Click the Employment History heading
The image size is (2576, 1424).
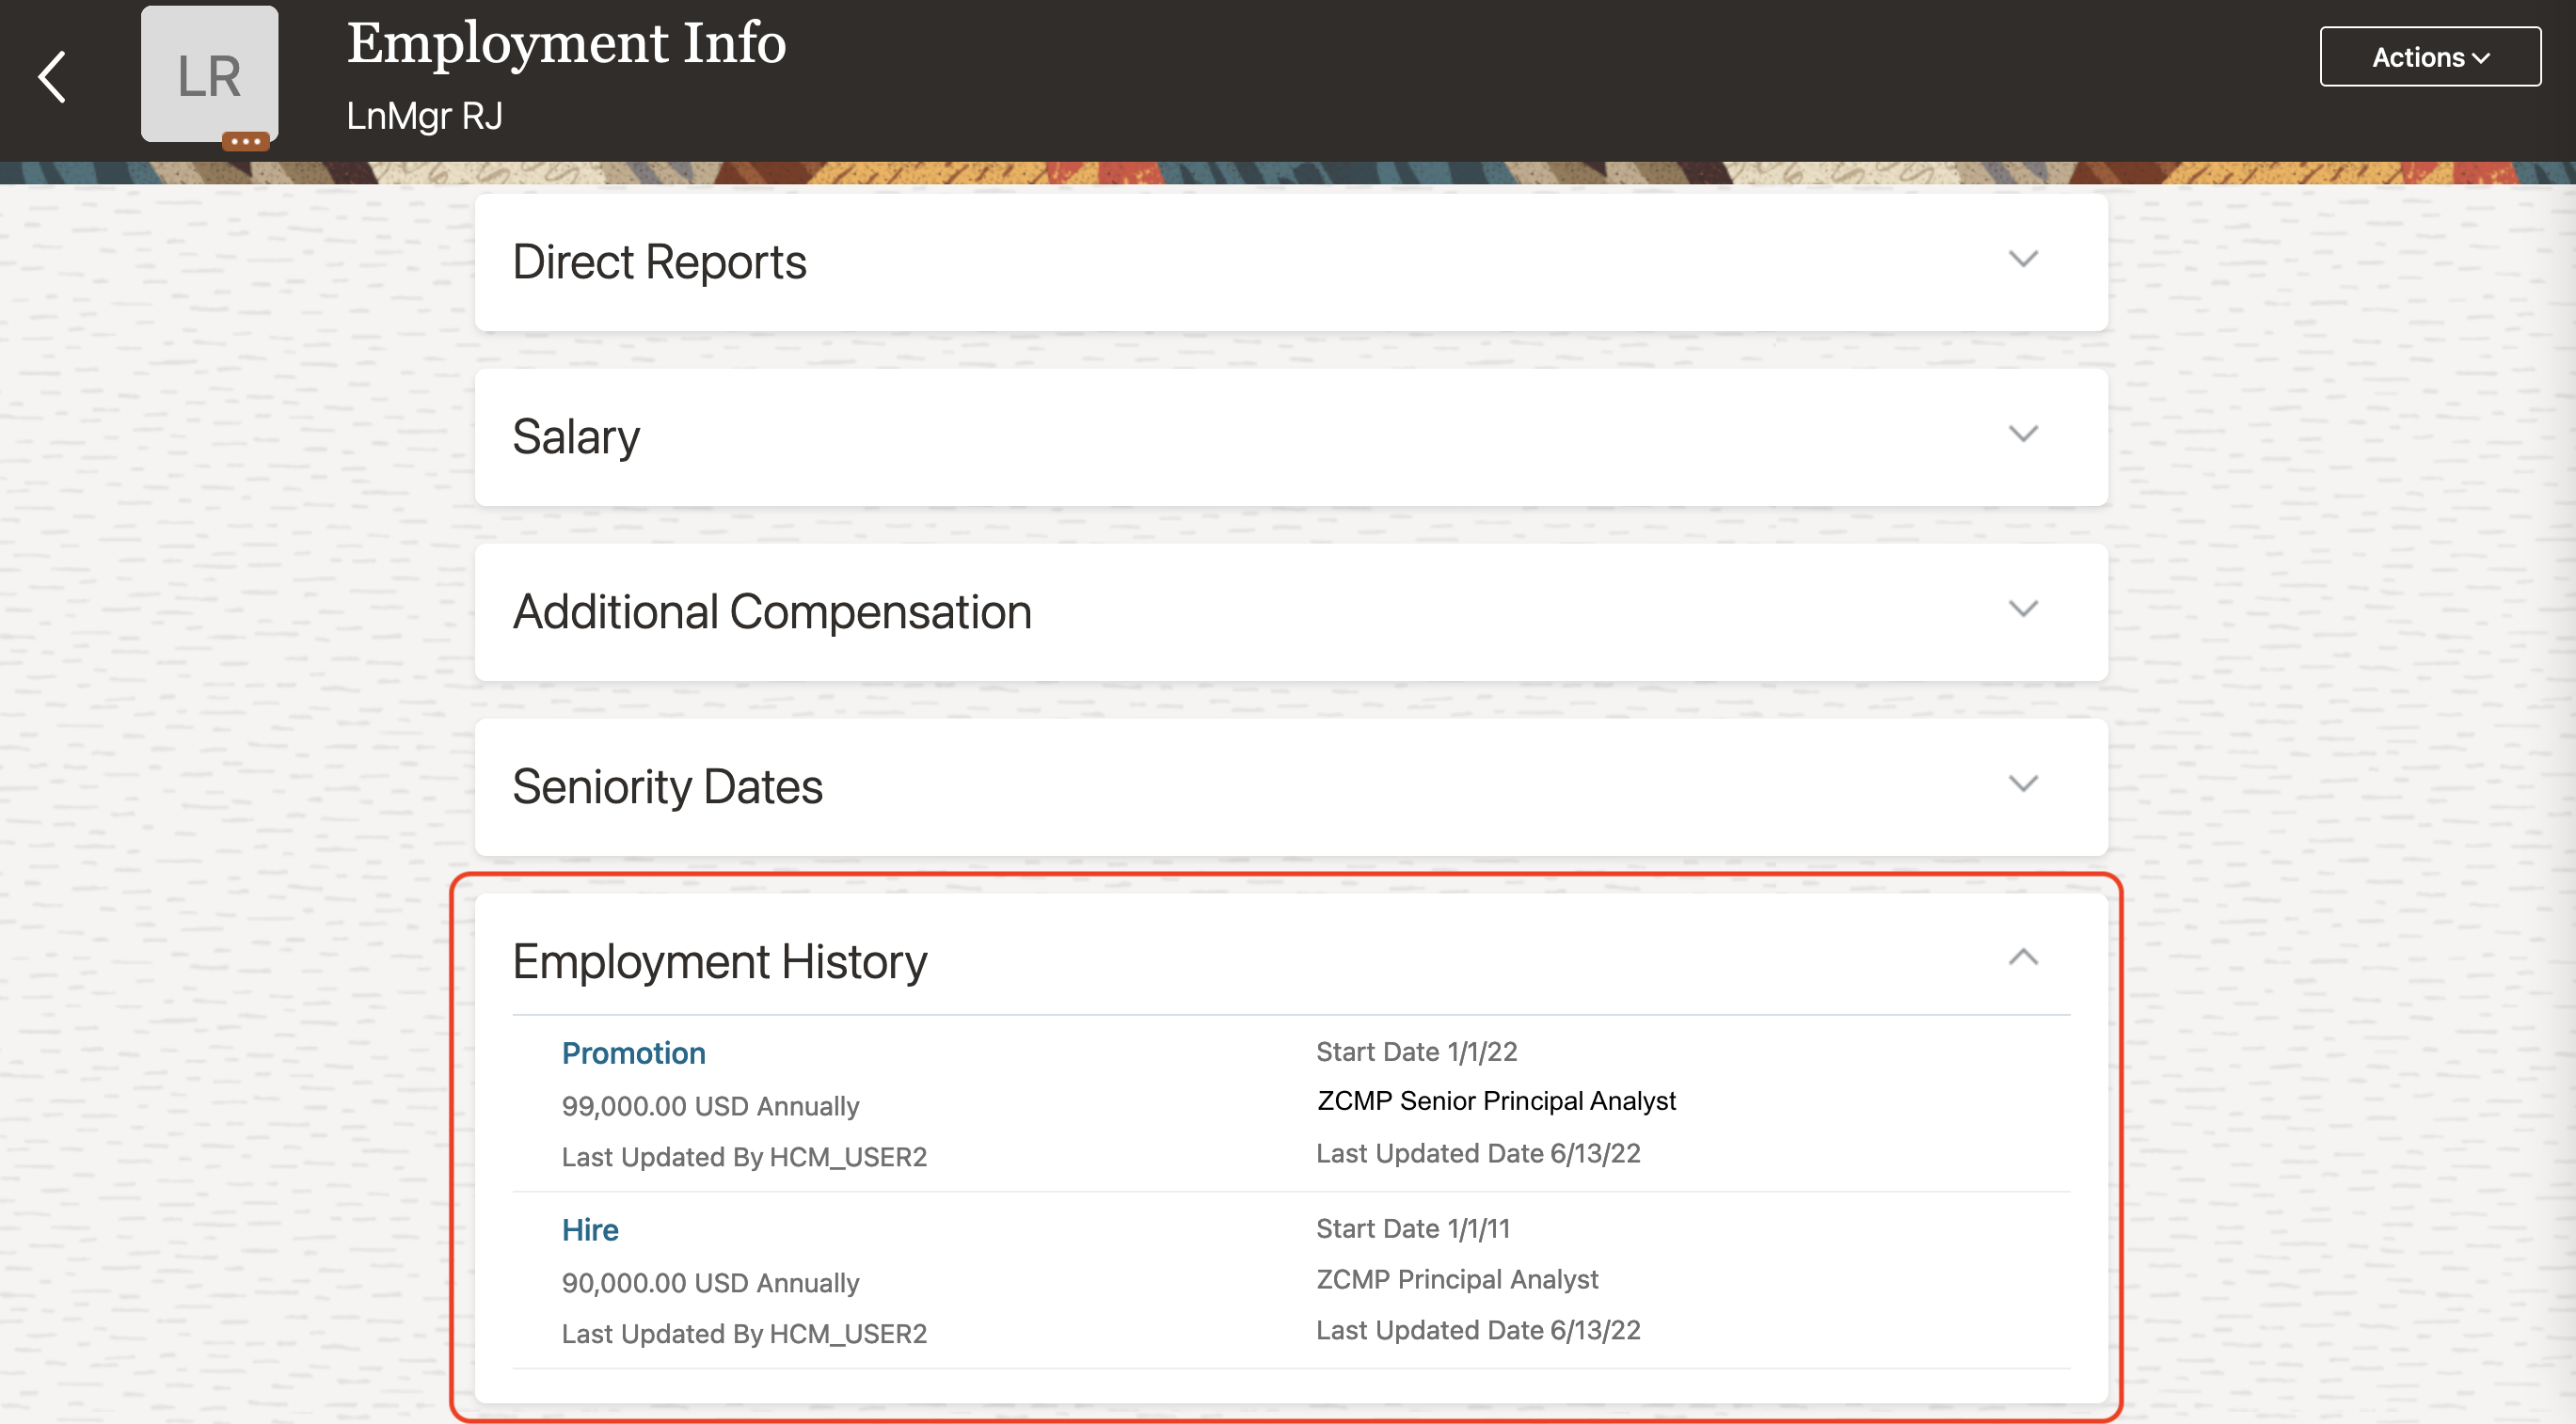tap(719, 962)
